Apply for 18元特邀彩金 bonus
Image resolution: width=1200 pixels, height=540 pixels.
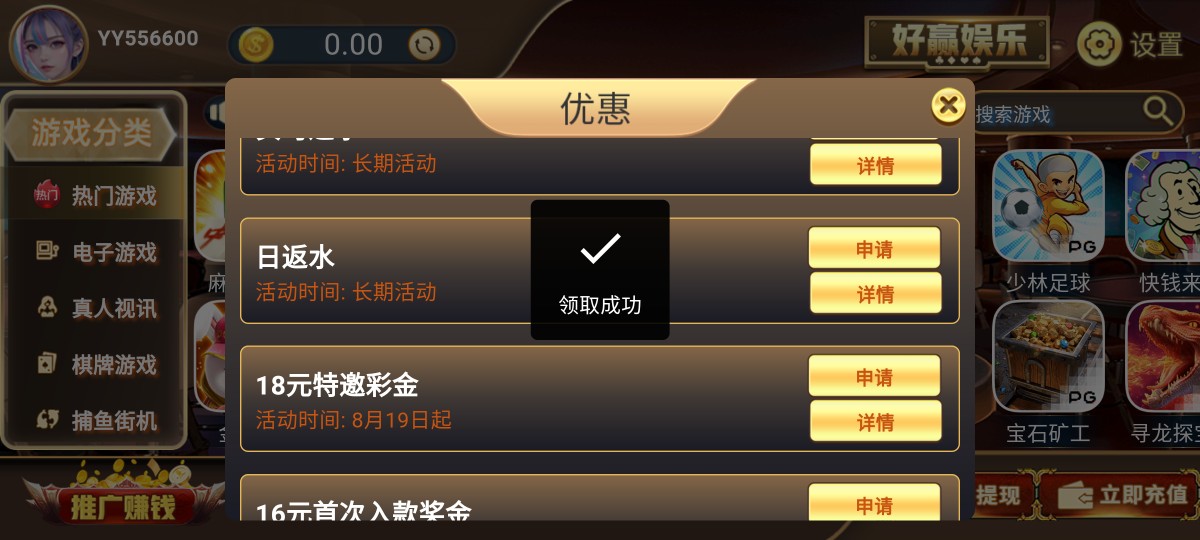click(875, 377)
